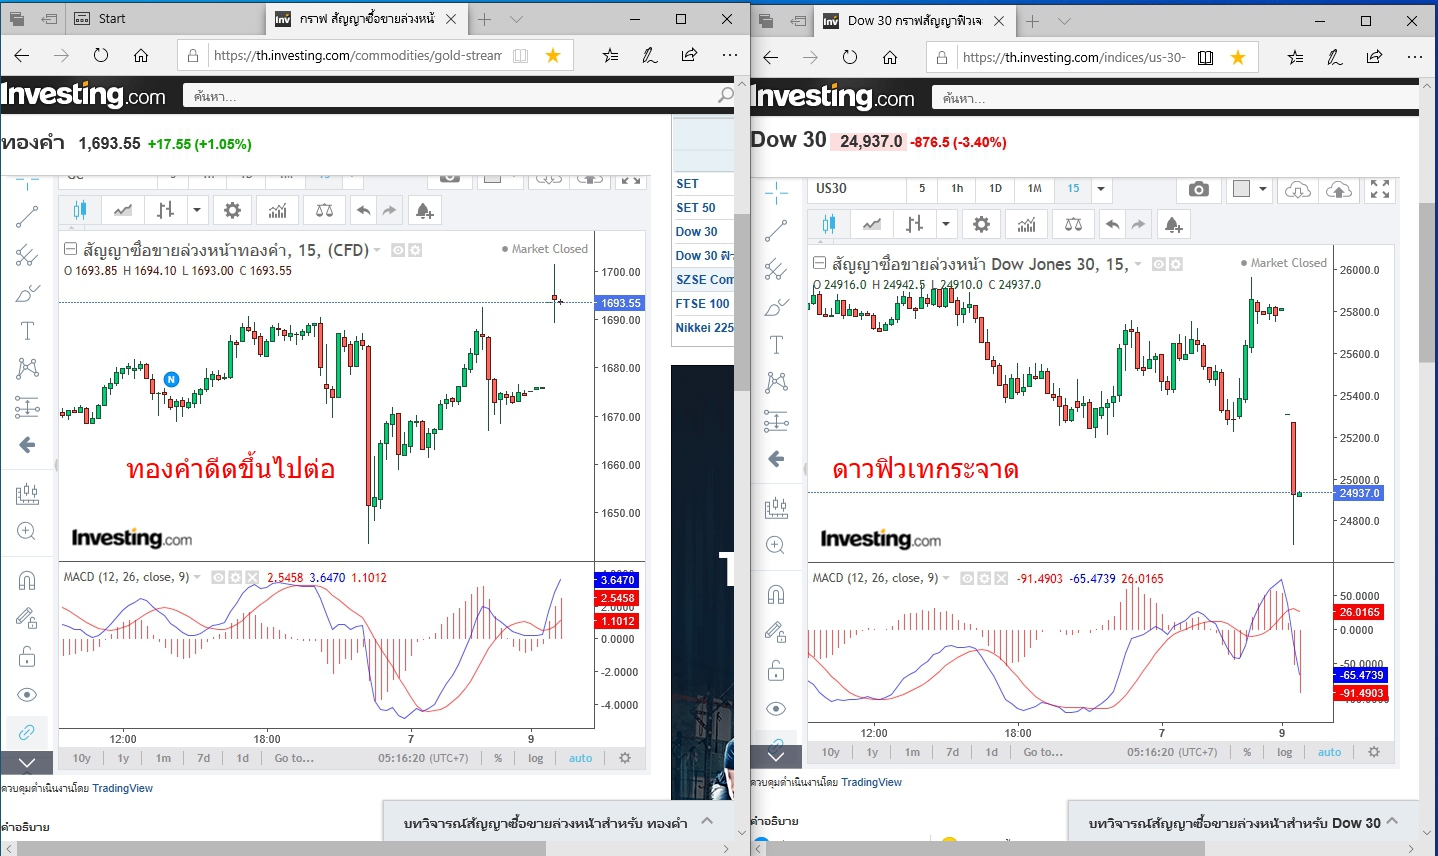Screen dimensions: 1438x856
Task: Select candlestick style in Dow 30 chart toolbar
Action: point(829,224)
